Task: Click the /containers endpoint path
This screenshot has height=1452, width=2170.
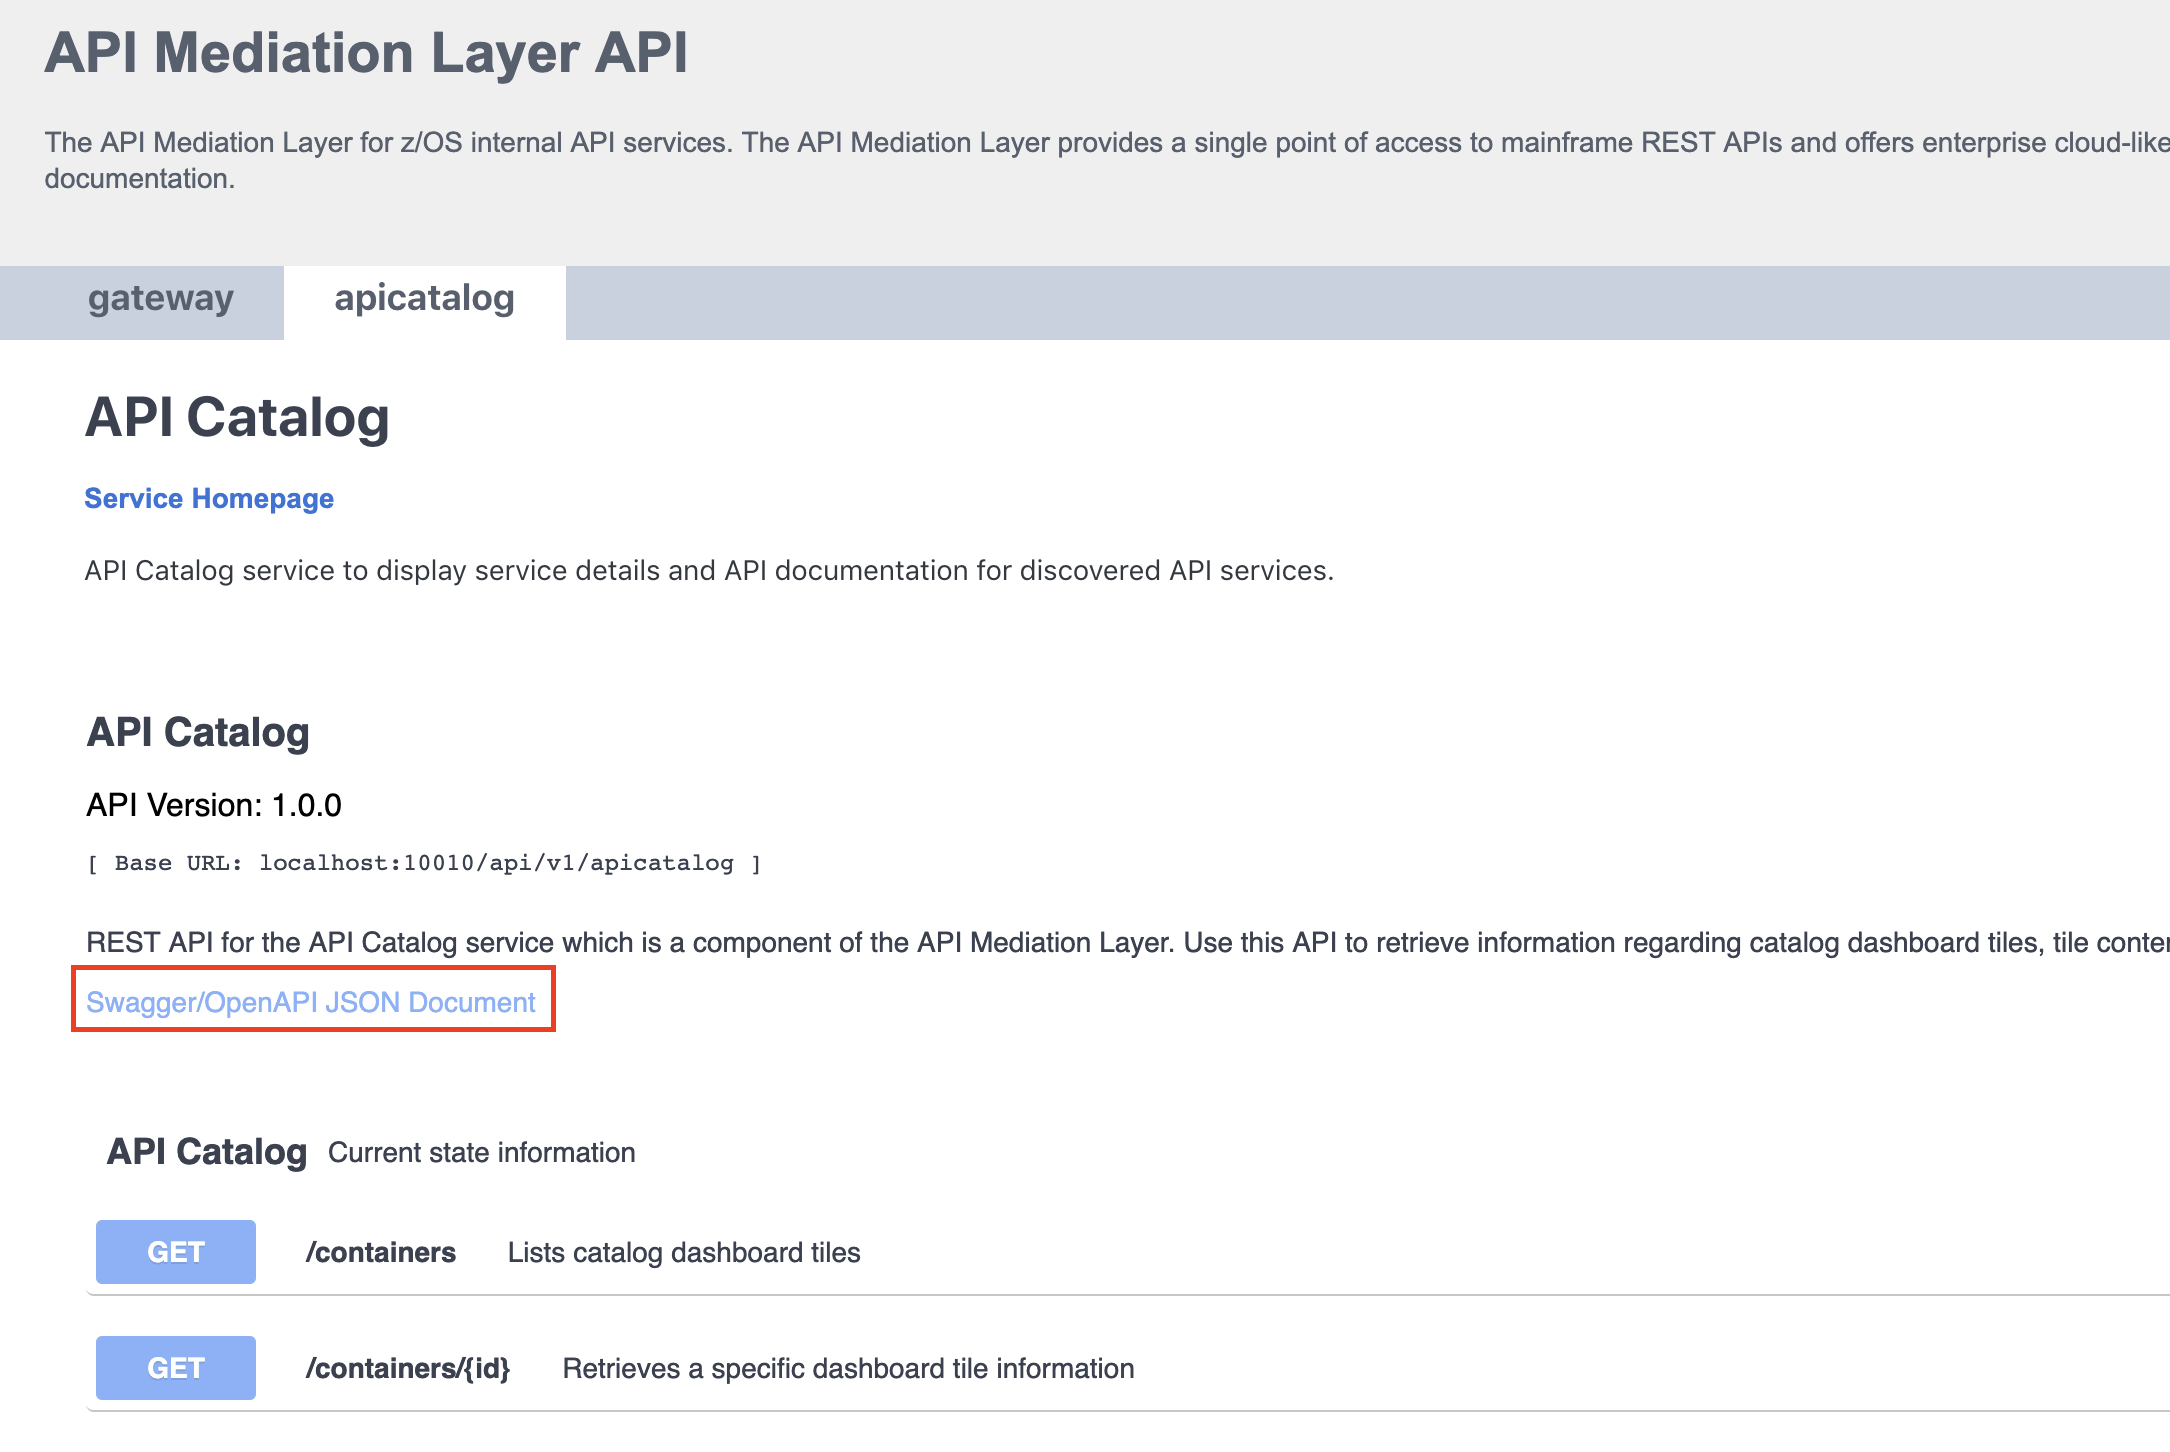Action: tap(381, 1251)
